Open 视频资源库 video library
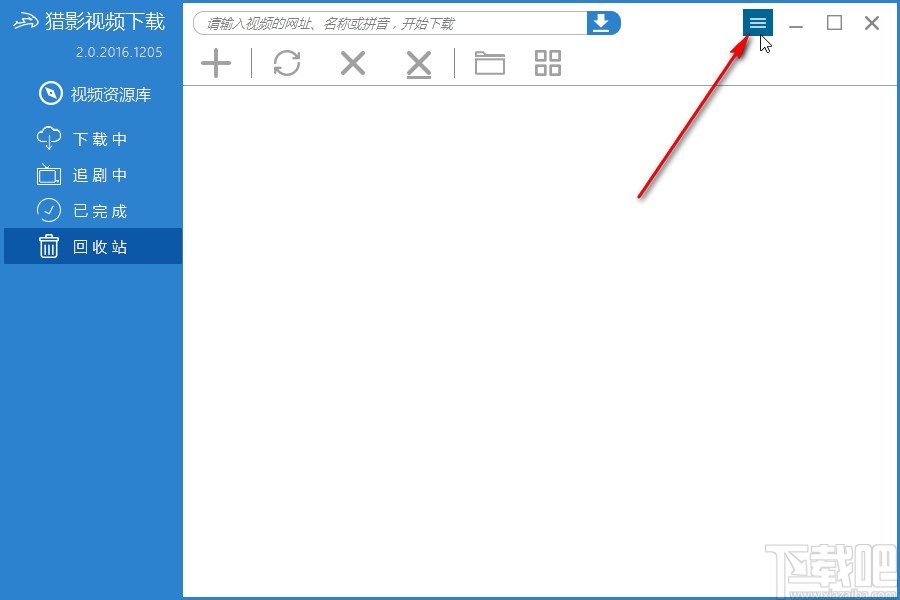Image resolution: width=900 pixels, height=600 pixels. pyautogui.click(x=93, y=94)
